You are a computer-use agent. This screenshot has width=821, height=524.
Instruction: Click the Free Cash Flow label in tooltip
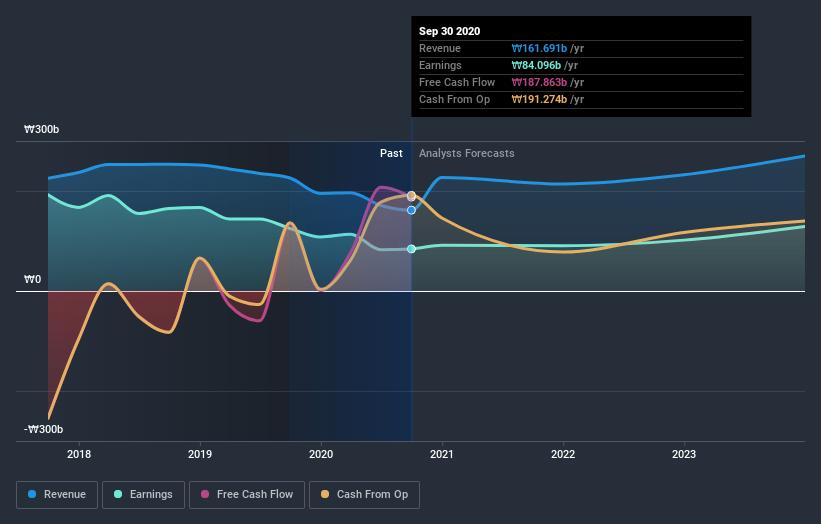click(x=457, y=82)
